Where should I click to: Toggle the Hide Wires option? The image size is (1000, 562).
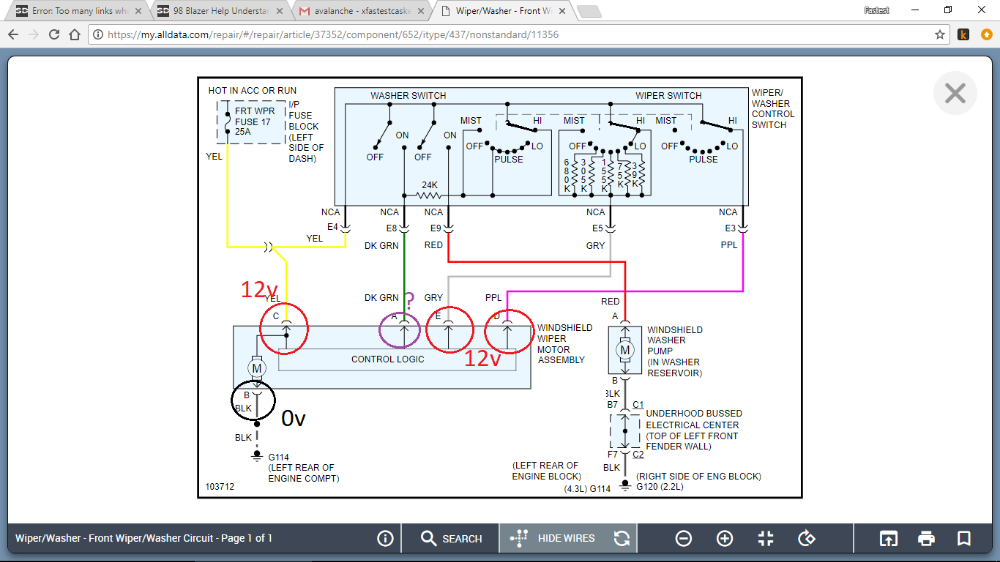coord(555,539)
